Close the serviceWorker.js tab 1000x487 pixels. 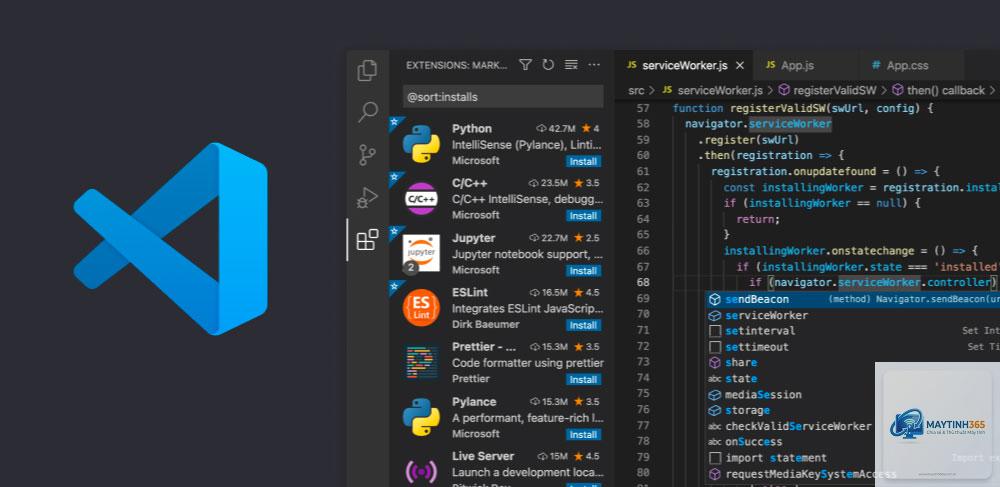740,66
